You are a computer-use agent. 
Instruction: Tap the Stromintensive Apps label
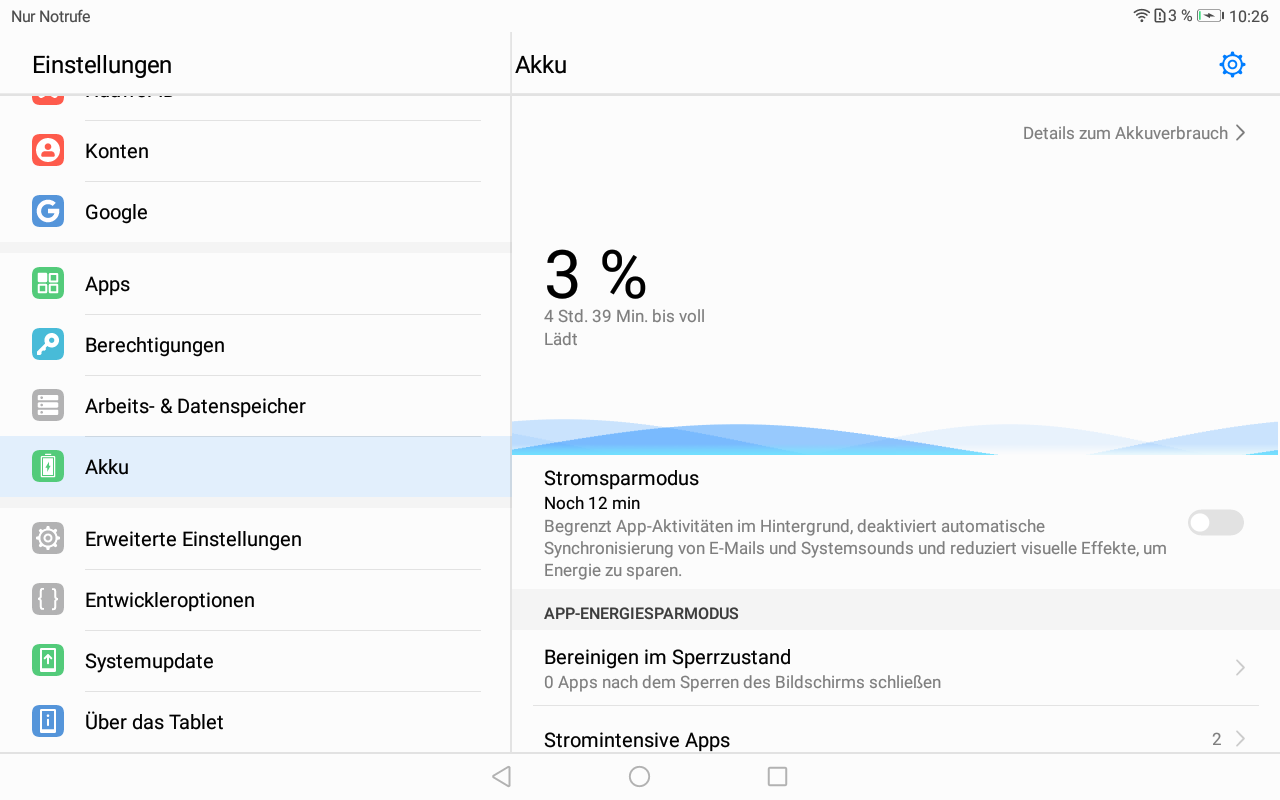[x=637, y=740]
